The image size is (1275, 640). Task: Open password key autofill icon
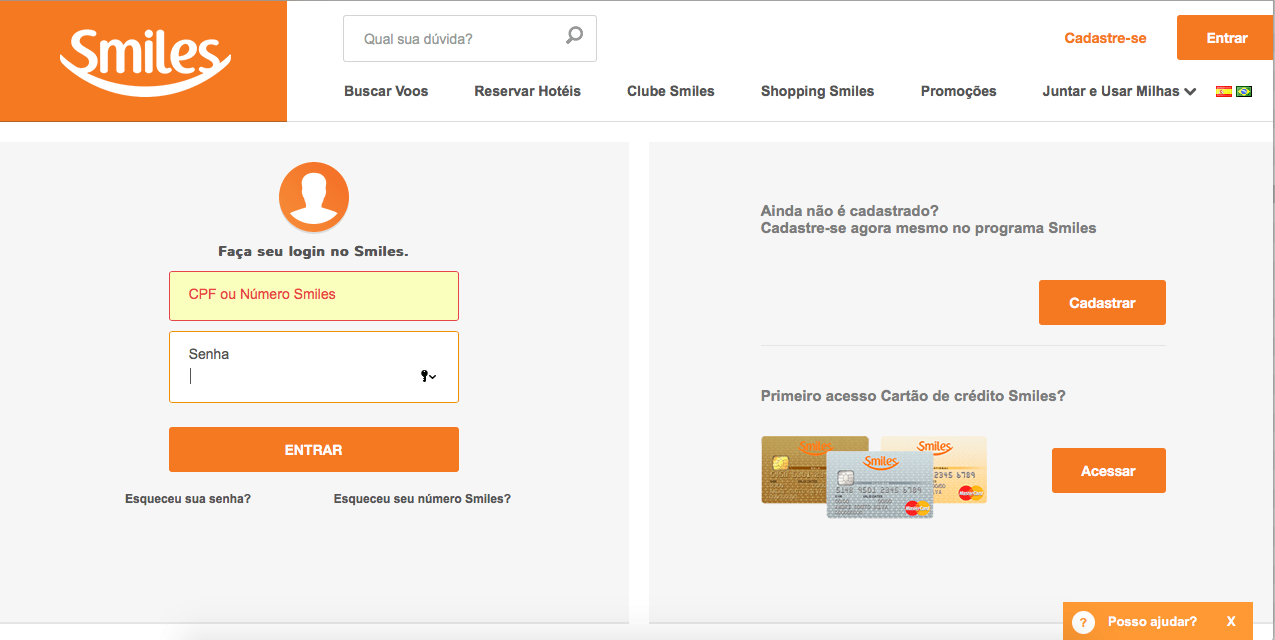[428, 377]
